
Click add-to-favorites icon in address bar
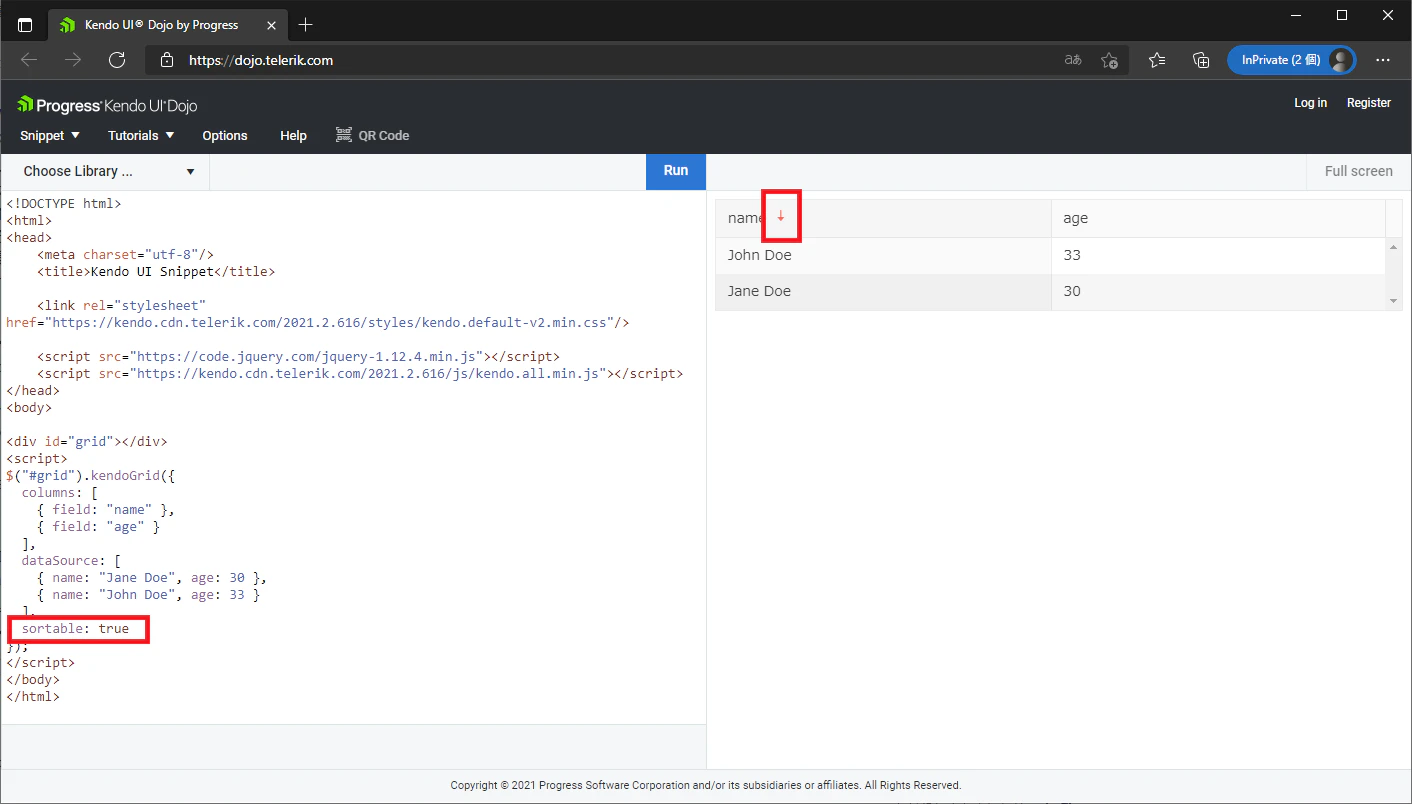[x=1109, y=60]
